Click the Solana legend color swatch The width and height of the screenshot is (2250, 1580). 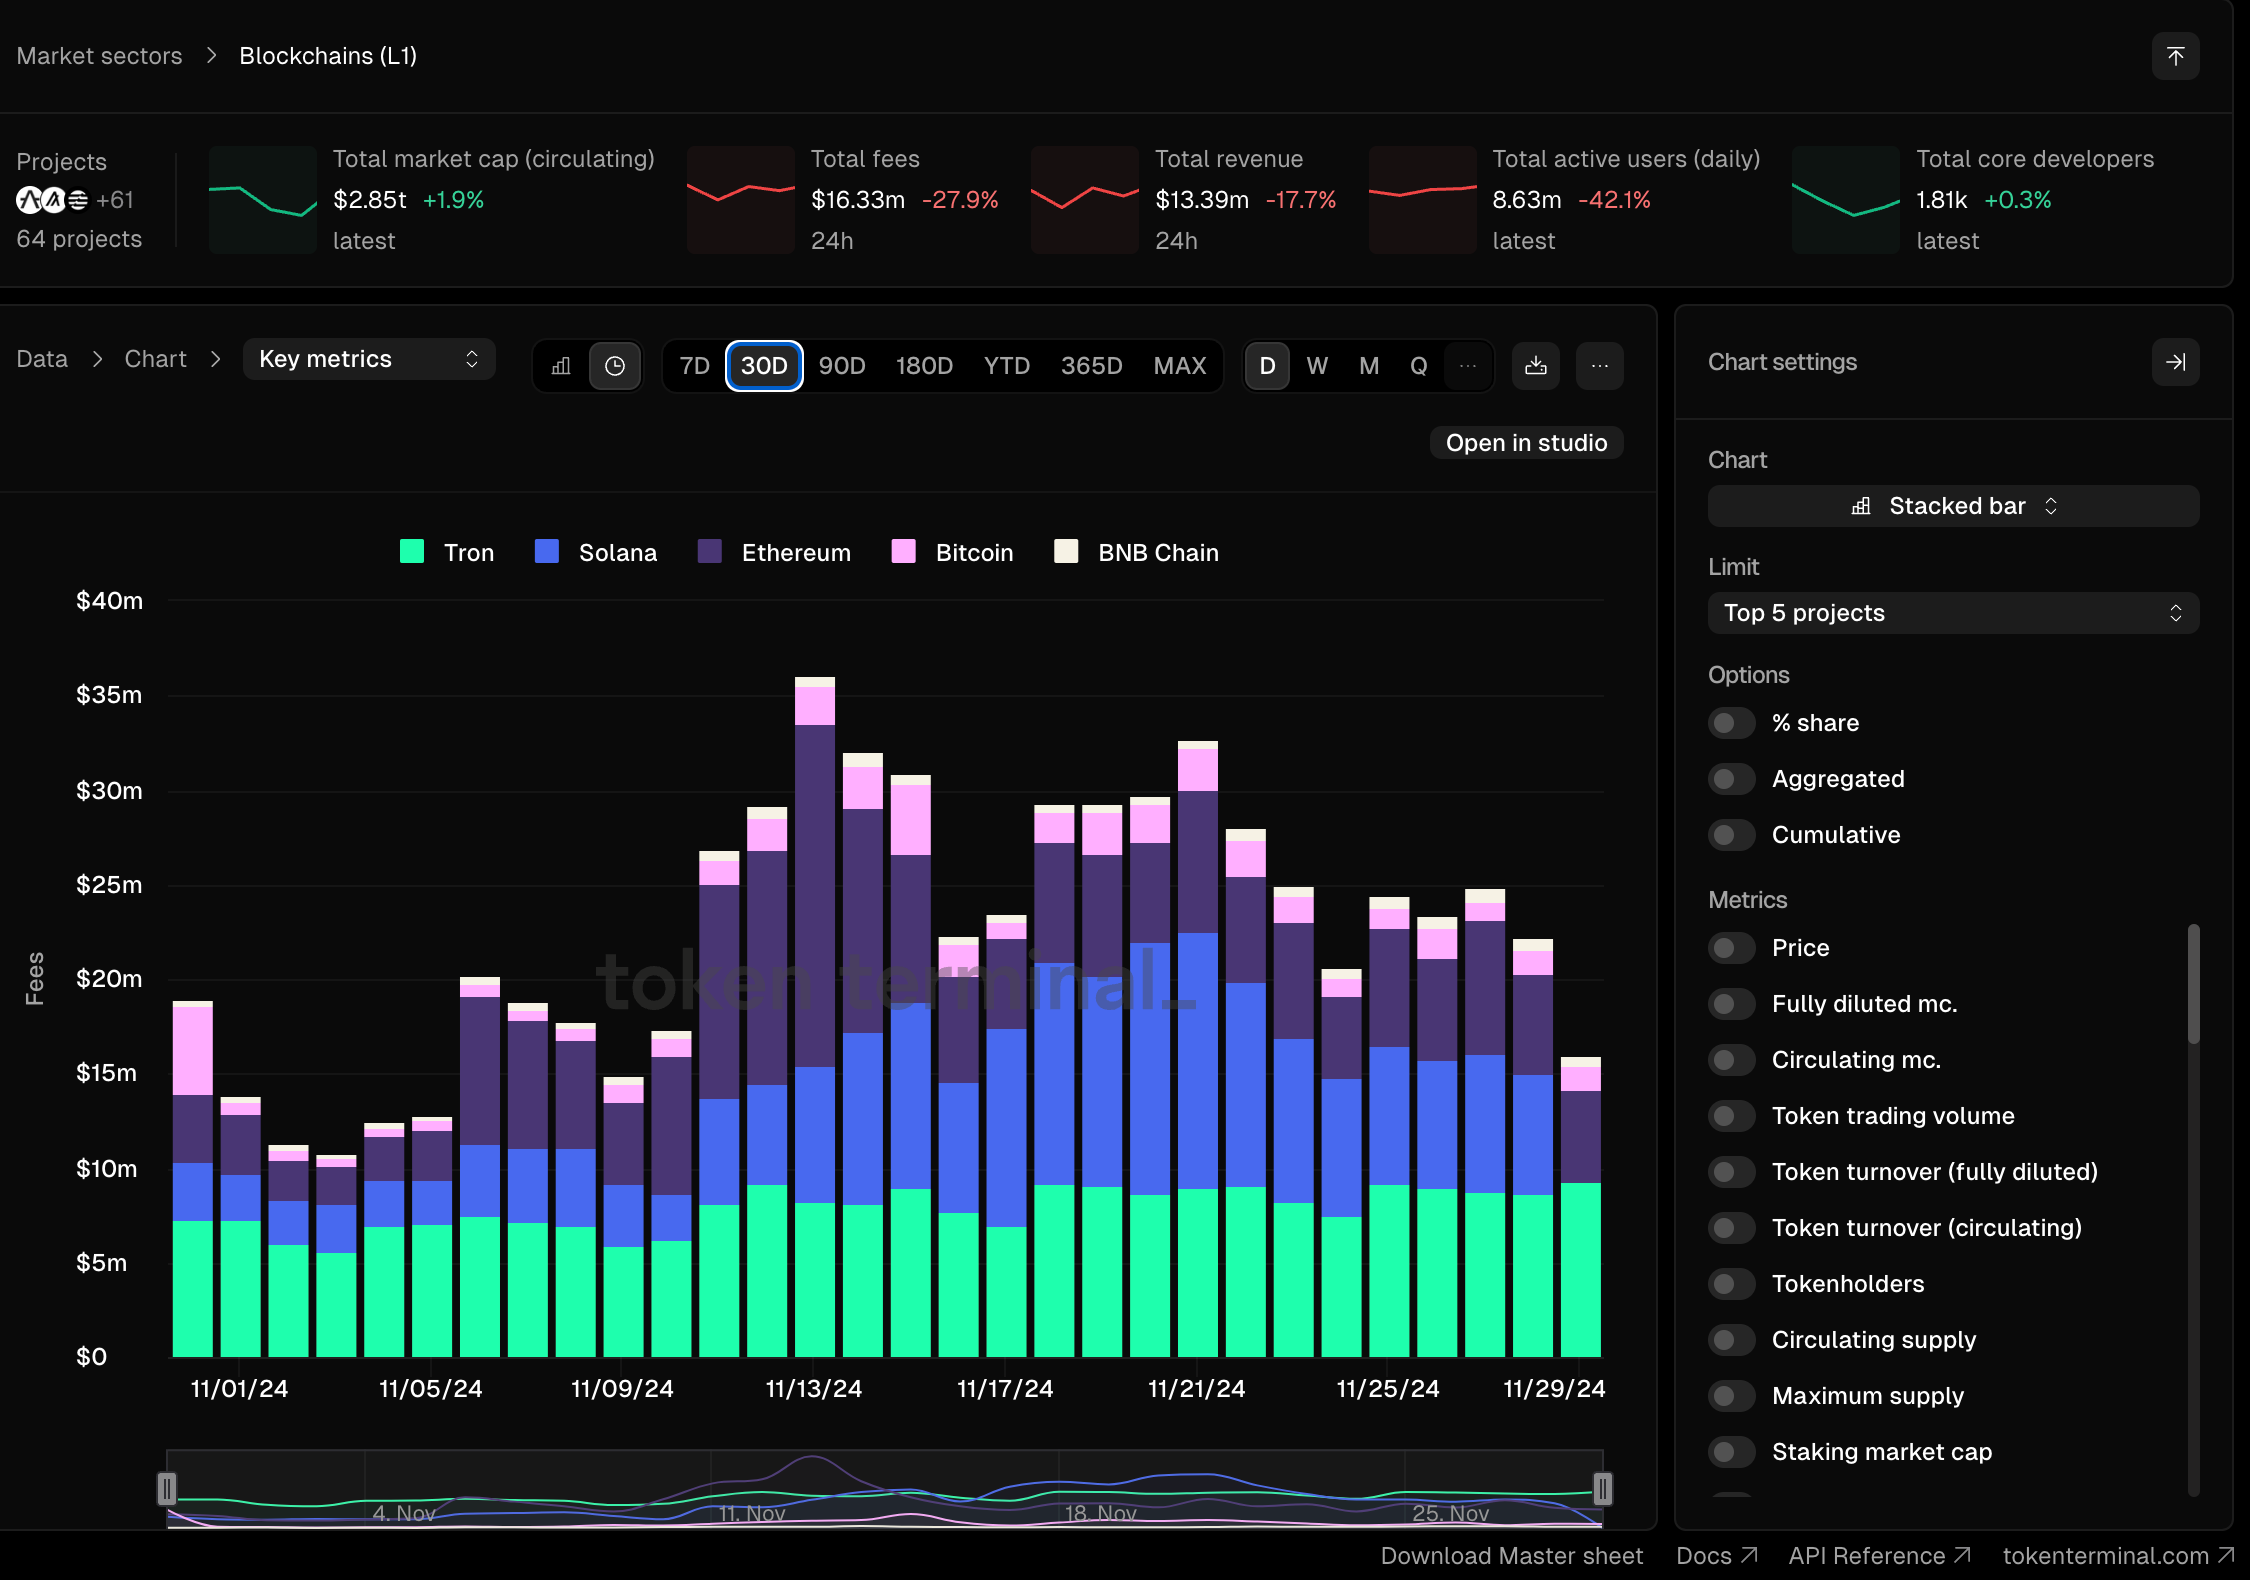coord(546,552)
